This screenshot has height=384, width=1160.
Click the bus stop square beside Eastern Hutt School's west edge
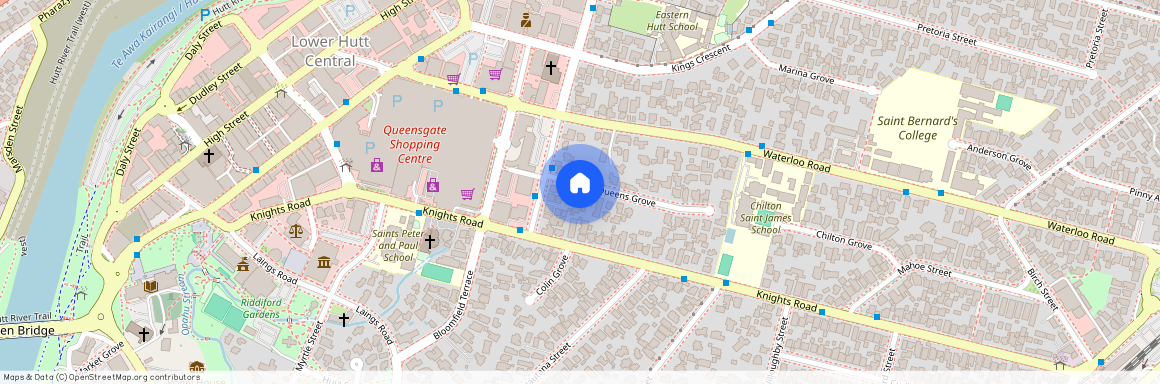pos(593,8)
